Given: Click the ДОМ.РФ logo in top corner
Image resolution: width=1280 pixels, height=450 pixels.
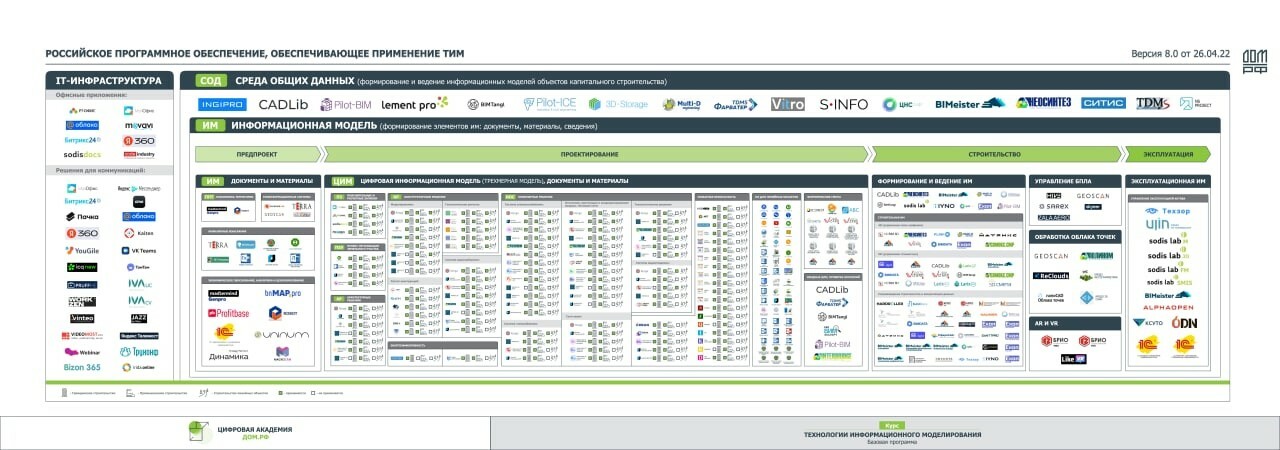Looking at the screenshot, I should pos(1254,61).
